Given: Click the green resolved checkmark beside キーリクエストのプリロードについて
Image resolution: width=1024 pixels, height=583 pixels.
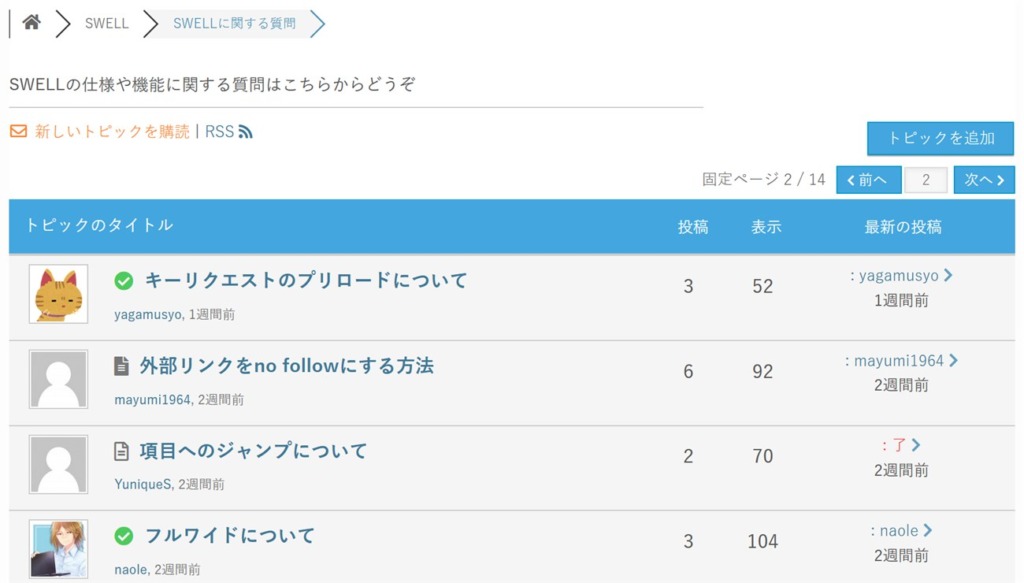Looking at the screenshot, I should (123, 281).
